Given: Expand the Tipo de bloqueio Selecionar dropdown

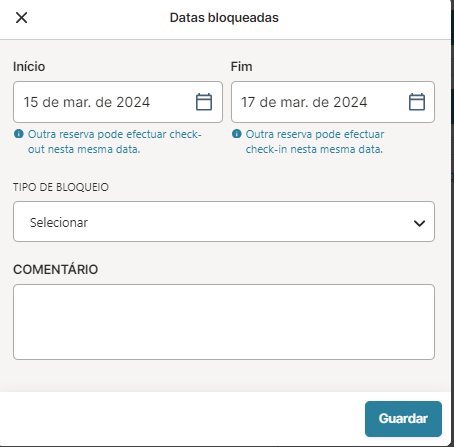Looking at the screenshot, I should click(224, 222).
